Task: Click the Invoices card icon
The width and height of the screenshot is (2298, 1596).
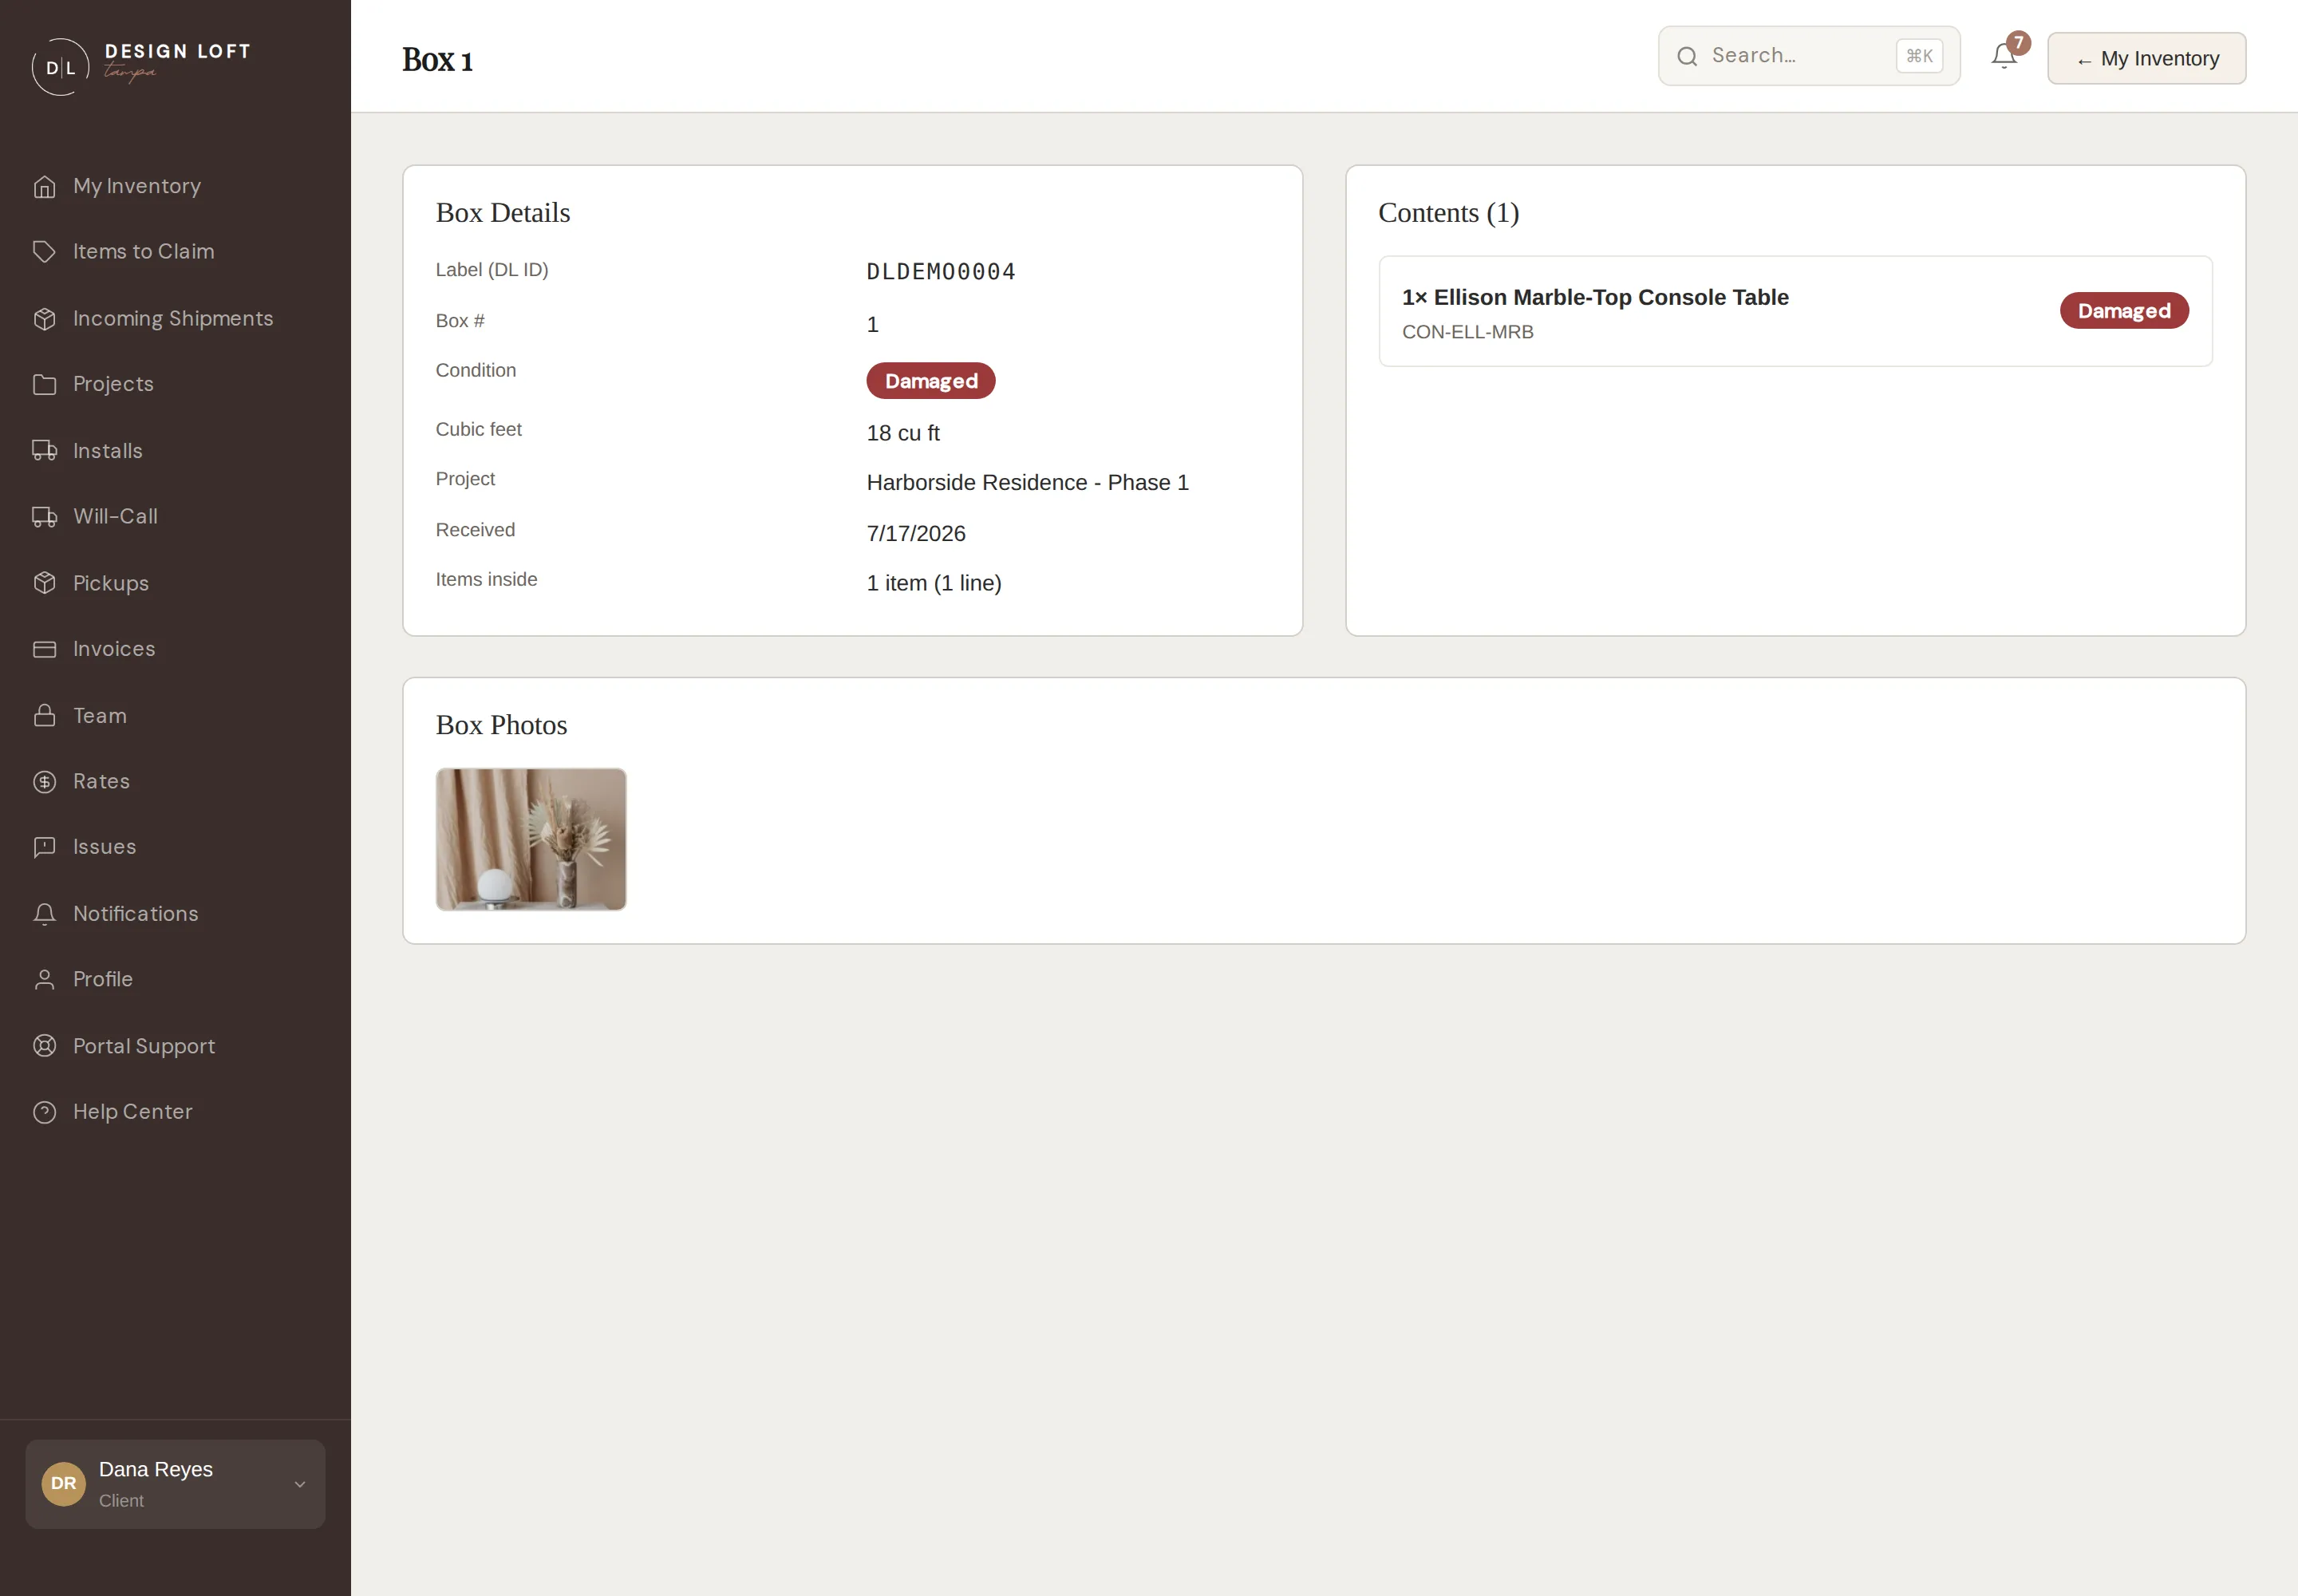Action: coord(44,649)
